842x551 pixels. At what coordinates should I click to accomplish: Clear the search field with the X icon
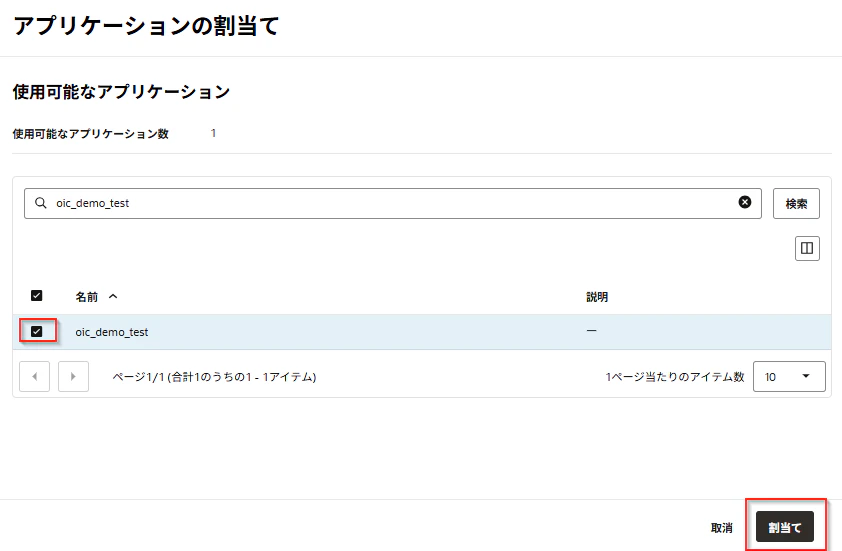(x=744, y=202)
